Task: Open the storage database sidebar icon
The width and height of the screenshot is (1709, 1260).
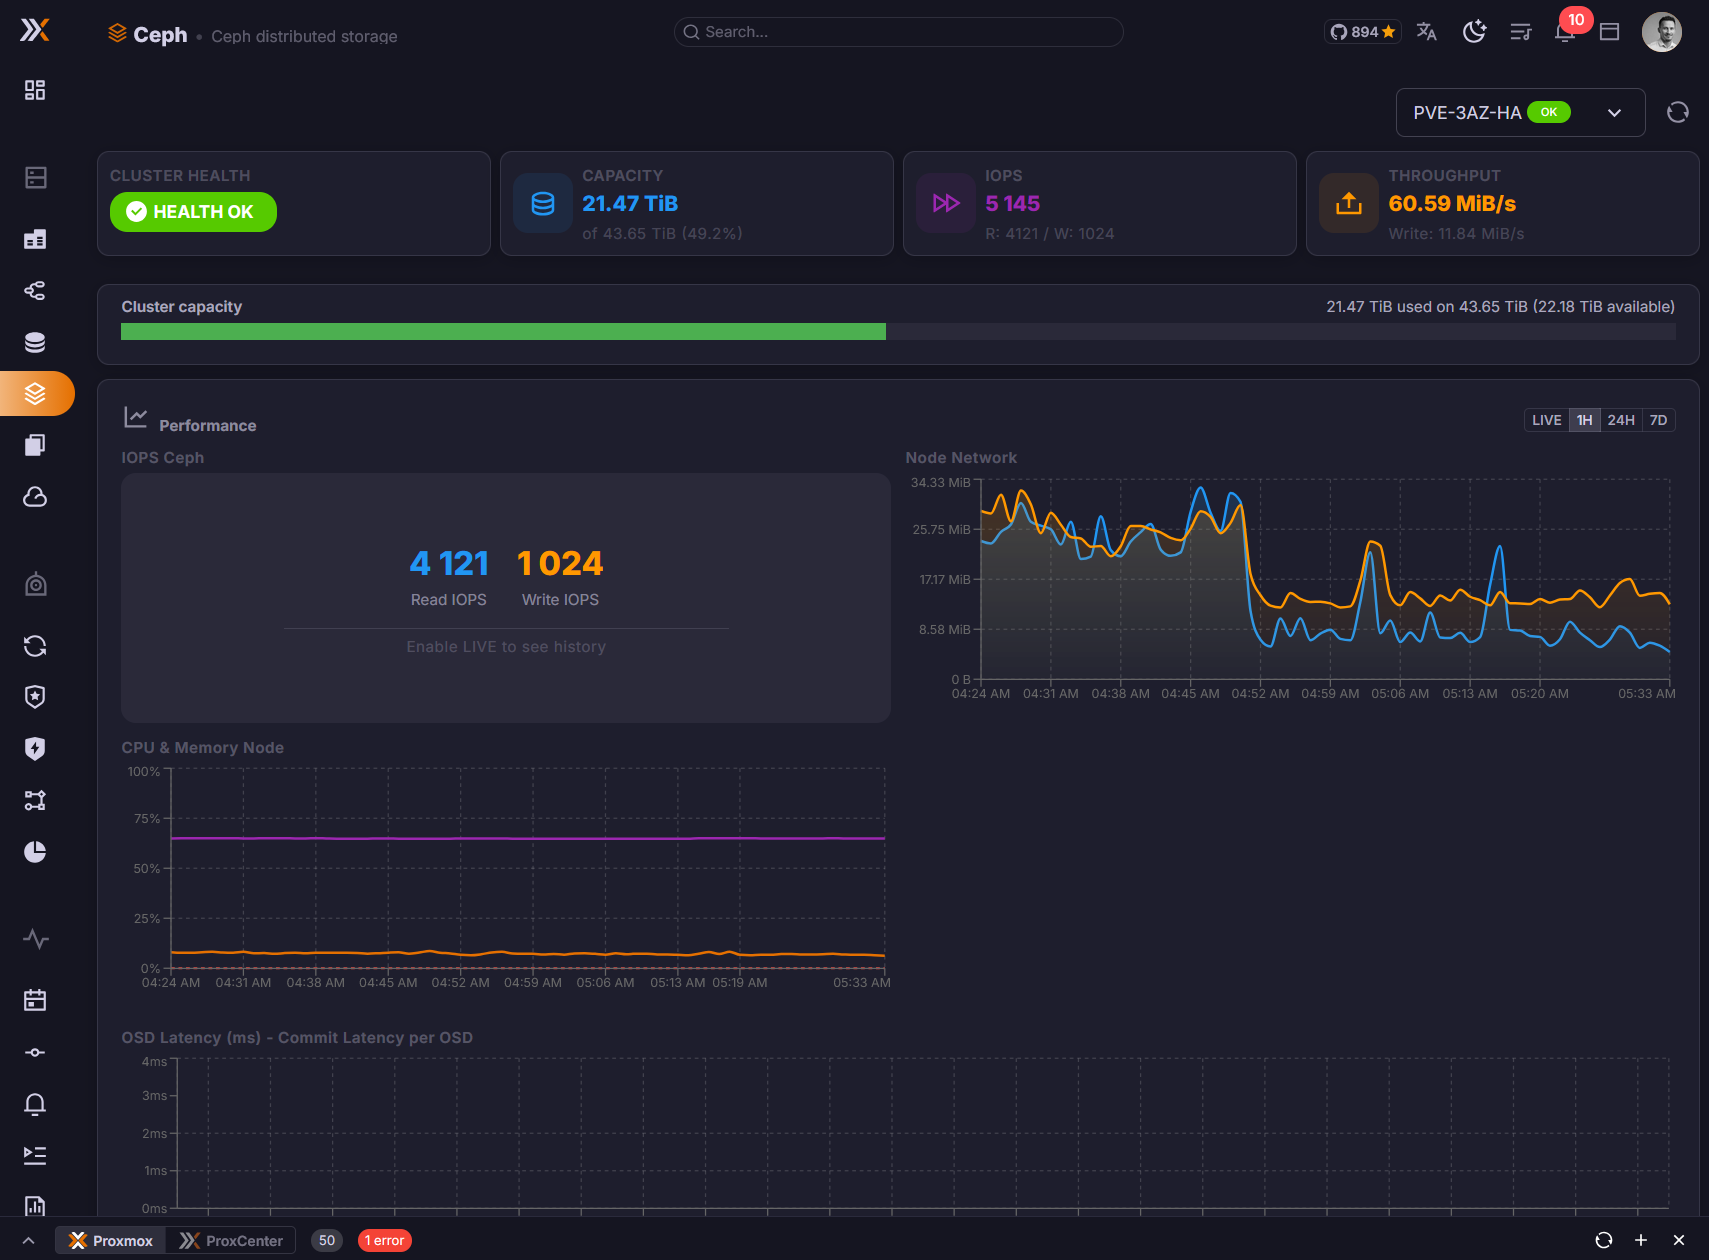Action: coord(35,342)
